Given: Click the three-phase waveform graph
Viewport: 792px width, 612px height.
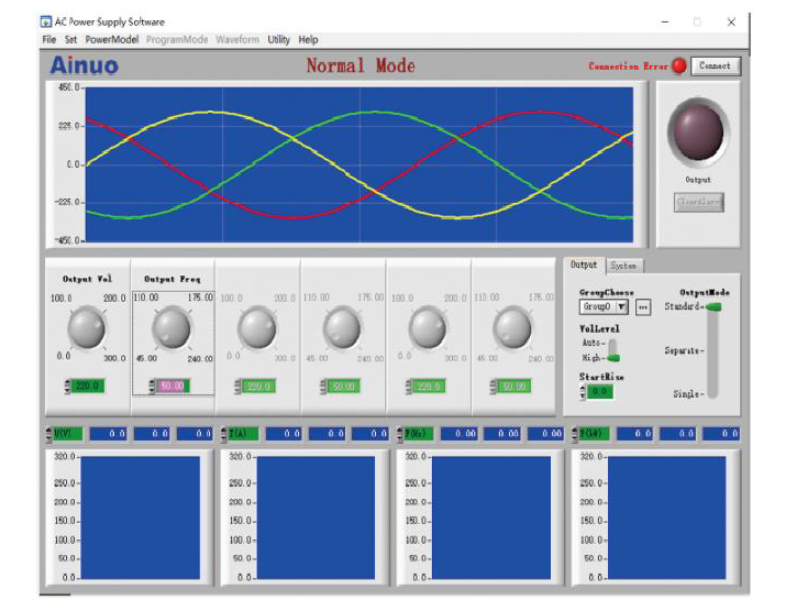Looking at the screenshot, I should point(359,165).
